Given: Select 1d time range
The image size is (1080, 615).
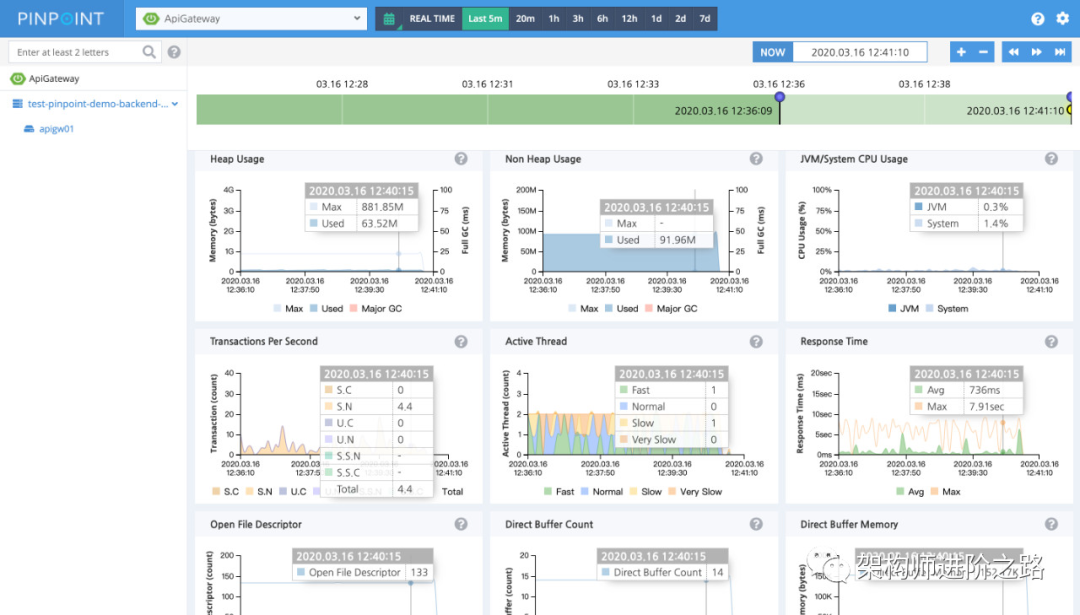Looking at the screenshot, I should click(x=656, y=19).
